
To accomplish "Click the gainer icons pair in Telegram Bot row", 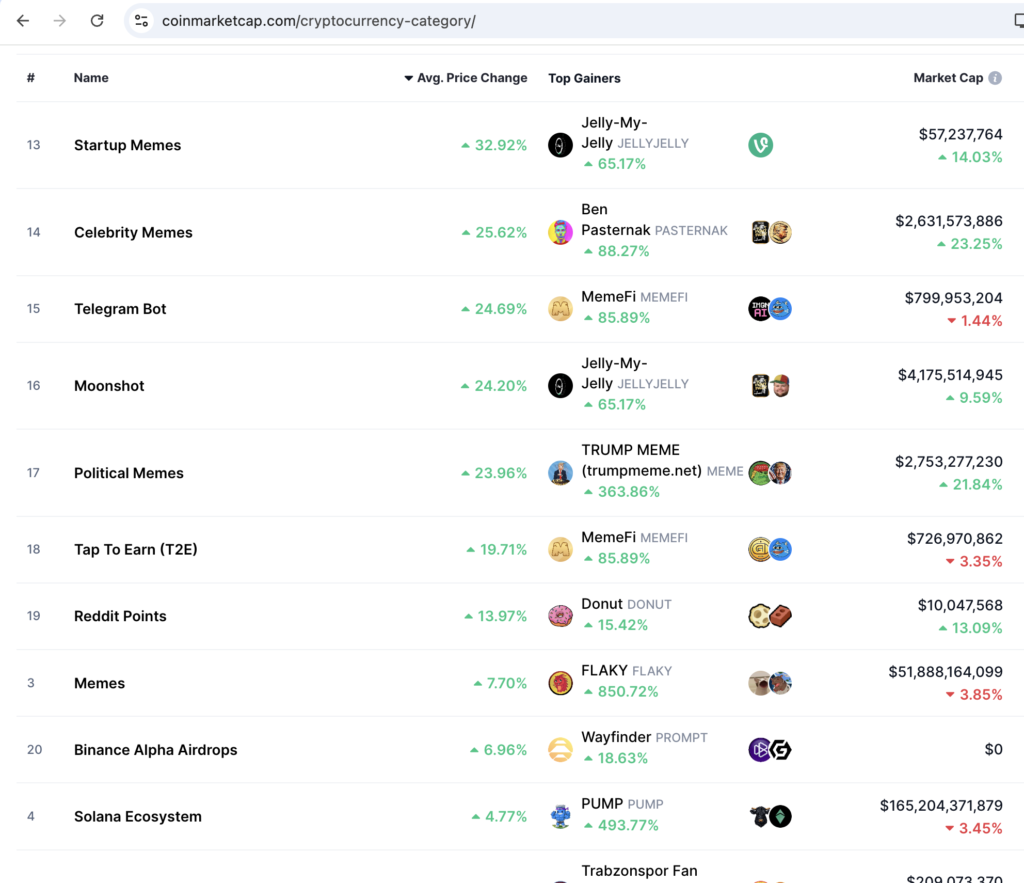I will [771, 308].
